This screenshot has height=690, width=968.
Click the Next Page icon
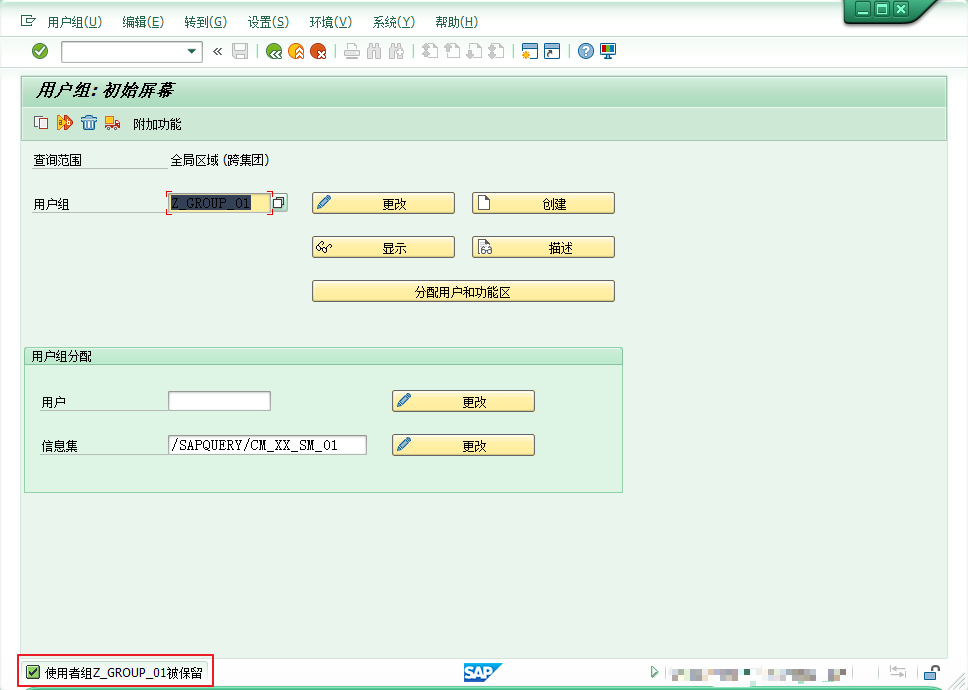point(474,51)
